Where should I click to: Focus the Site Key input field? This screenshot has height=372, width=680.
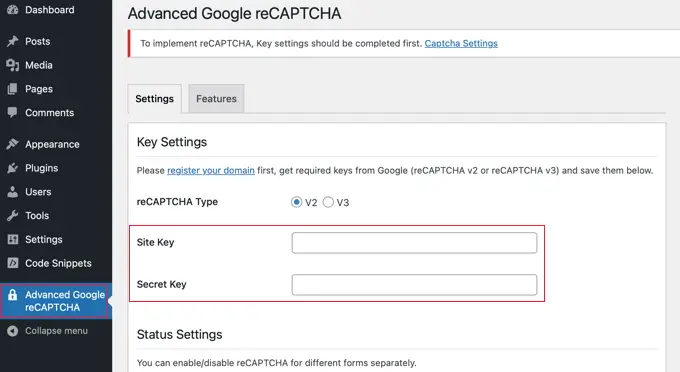point(414,243)
